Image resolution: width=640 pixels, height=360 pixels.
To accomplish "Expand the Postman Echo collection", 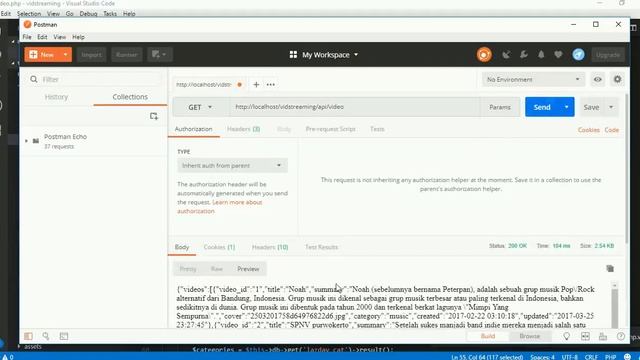I will [26, 141].
